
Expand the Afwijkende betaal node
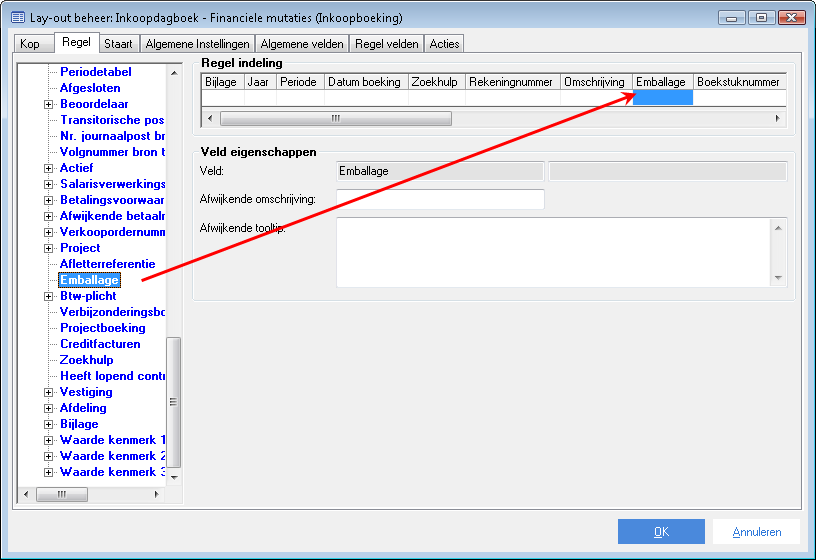(48, 217)
